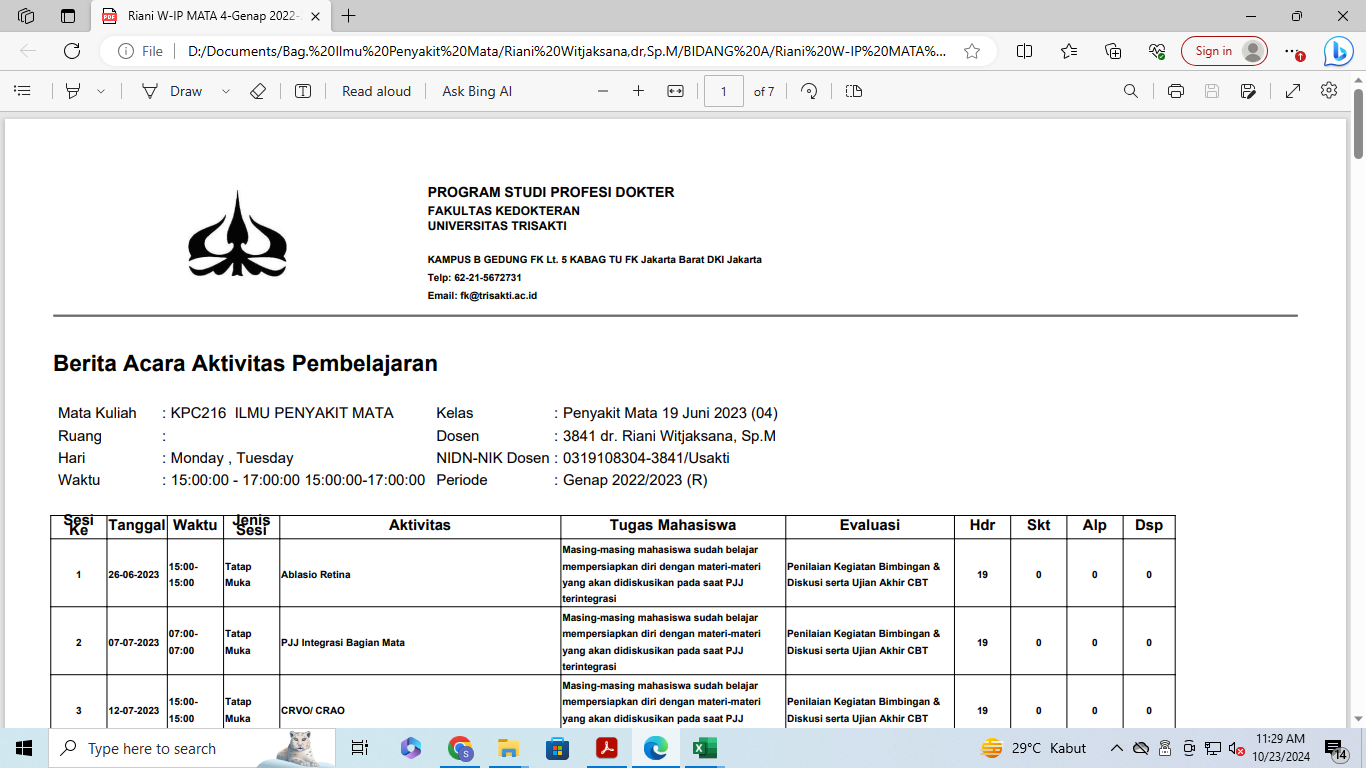View site information for File

tap(140, 51)
